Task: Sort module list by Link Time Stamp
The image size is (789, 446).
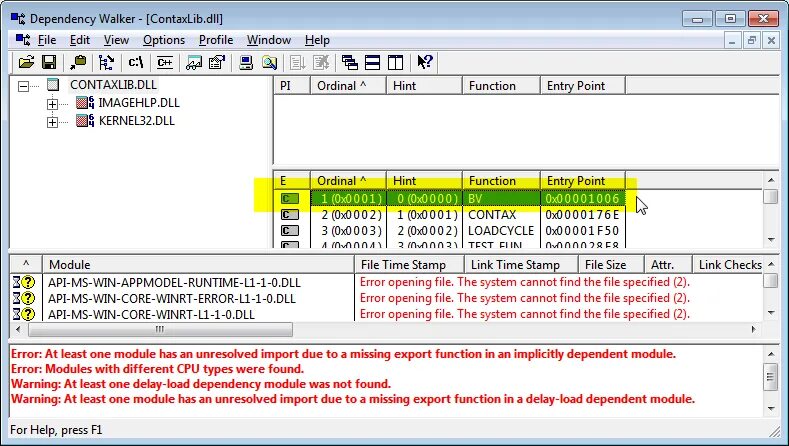Action: point(521,265)
